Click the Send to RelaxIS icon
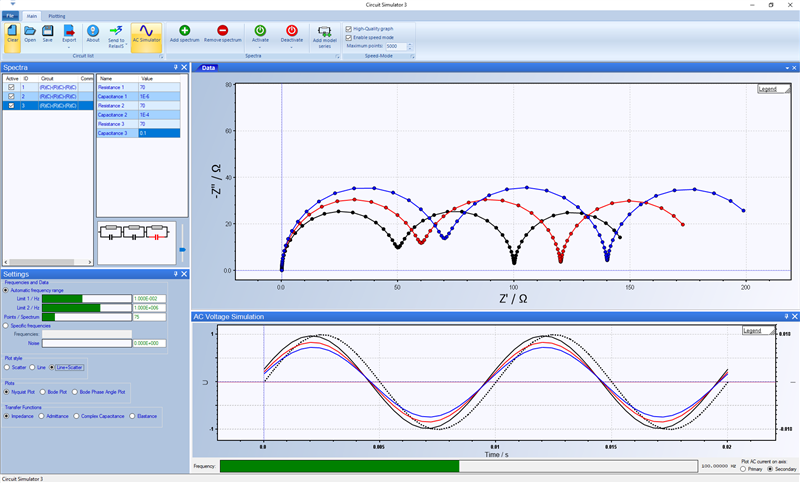 tap(116, 31)
